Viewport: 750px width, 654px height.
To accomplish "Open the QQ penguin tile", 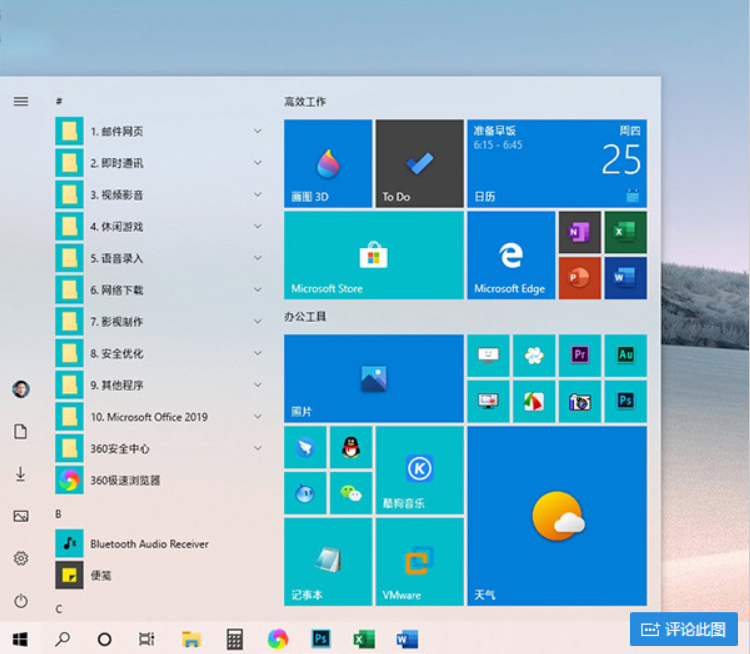I will 351,447.
